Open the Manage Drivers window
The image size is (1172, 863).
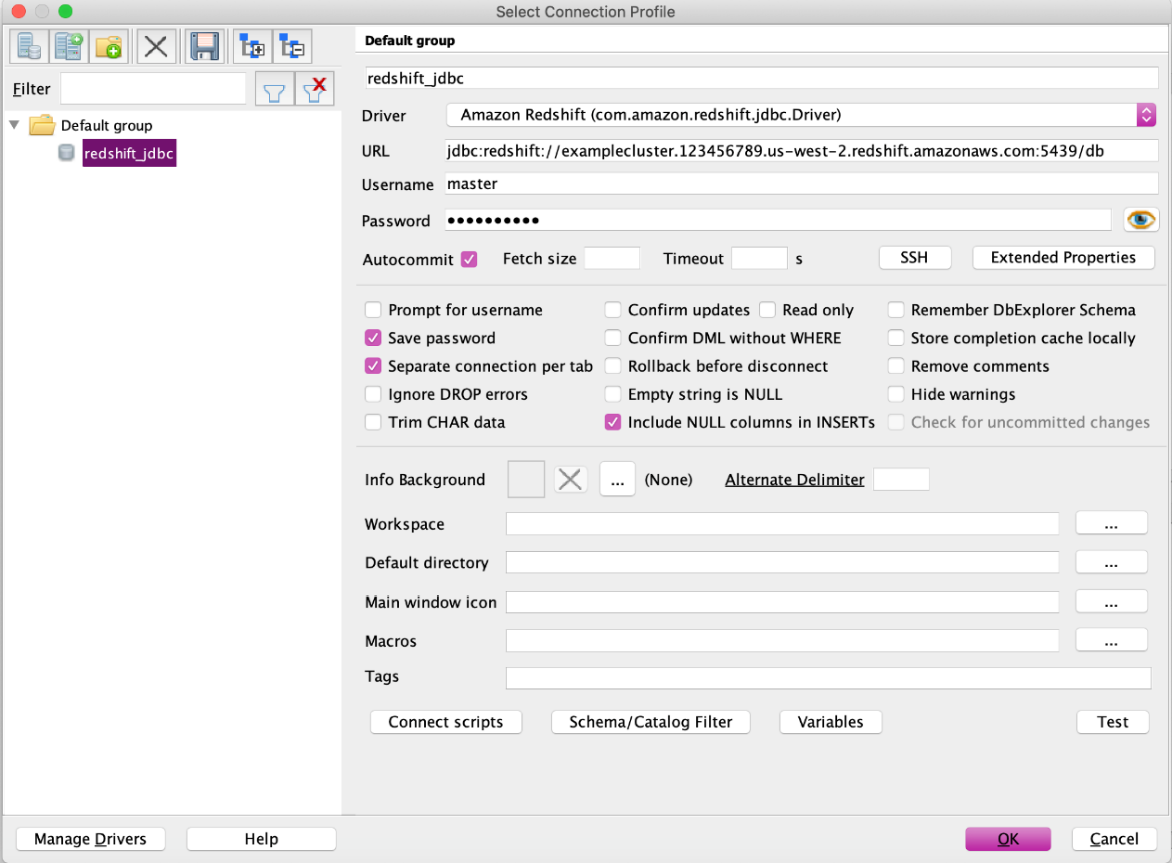[90, 838]
